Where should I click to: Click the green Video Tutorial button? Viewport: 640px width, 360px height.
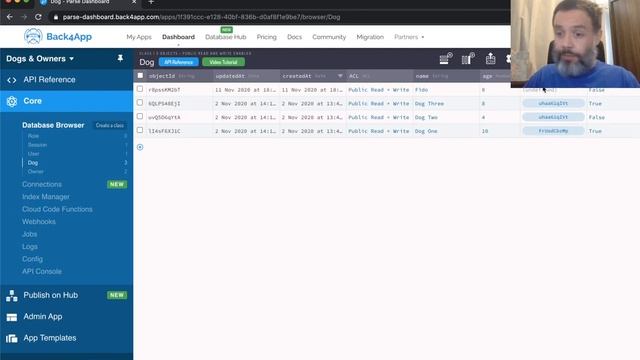(x=223, y=62)
